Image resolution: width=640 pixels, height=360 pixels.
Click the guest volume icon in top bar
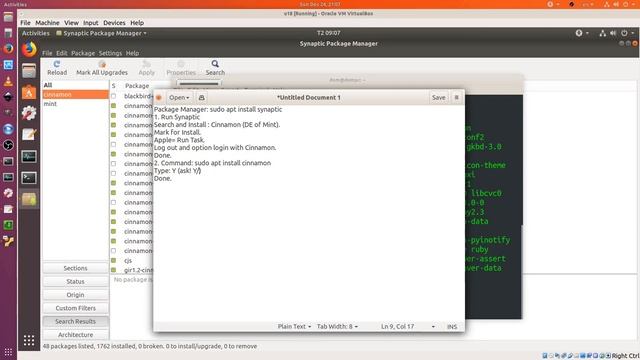613,33
